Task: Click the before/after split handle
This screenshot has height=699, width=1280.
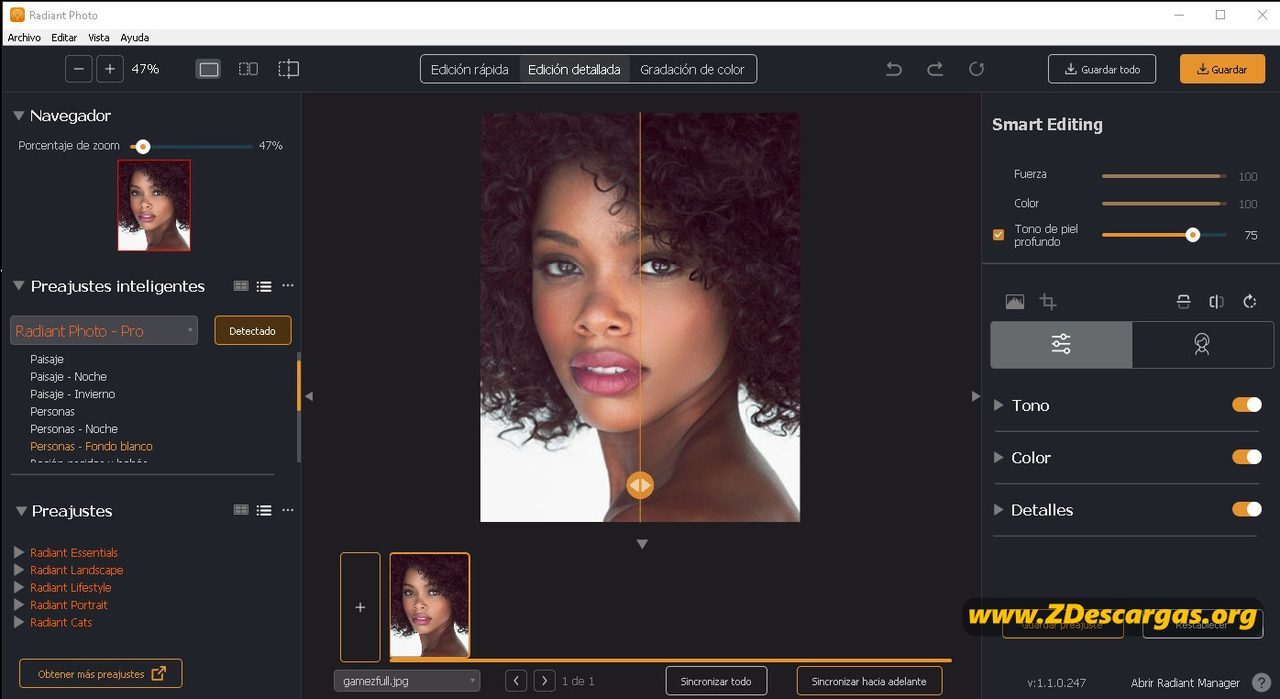Action: point(640,485)
